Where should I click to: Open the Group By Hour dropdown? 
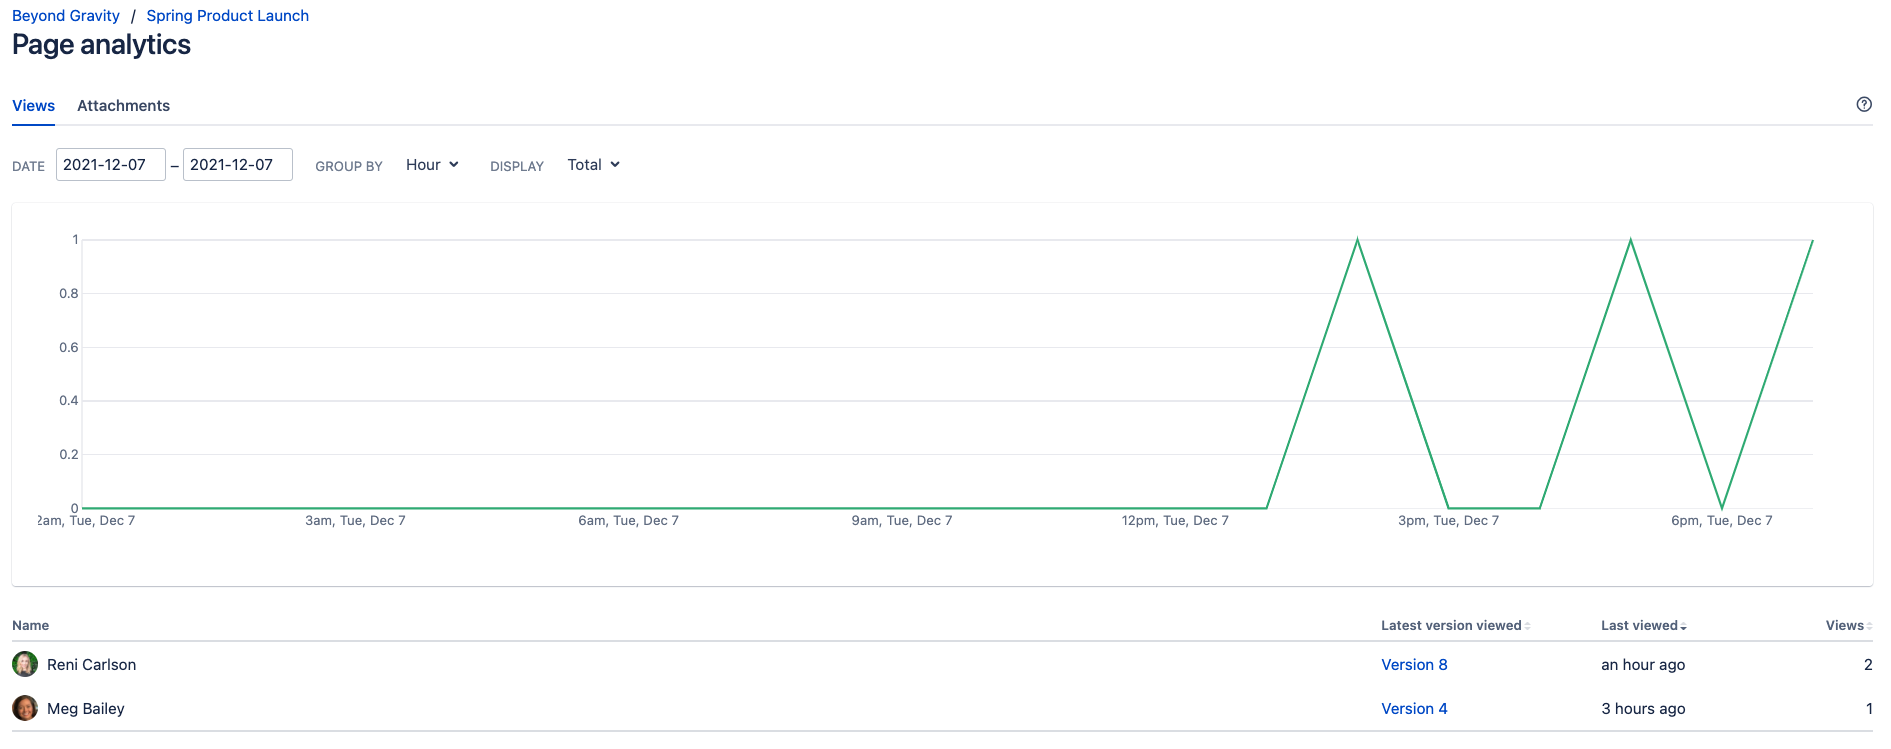click(432, 165)
